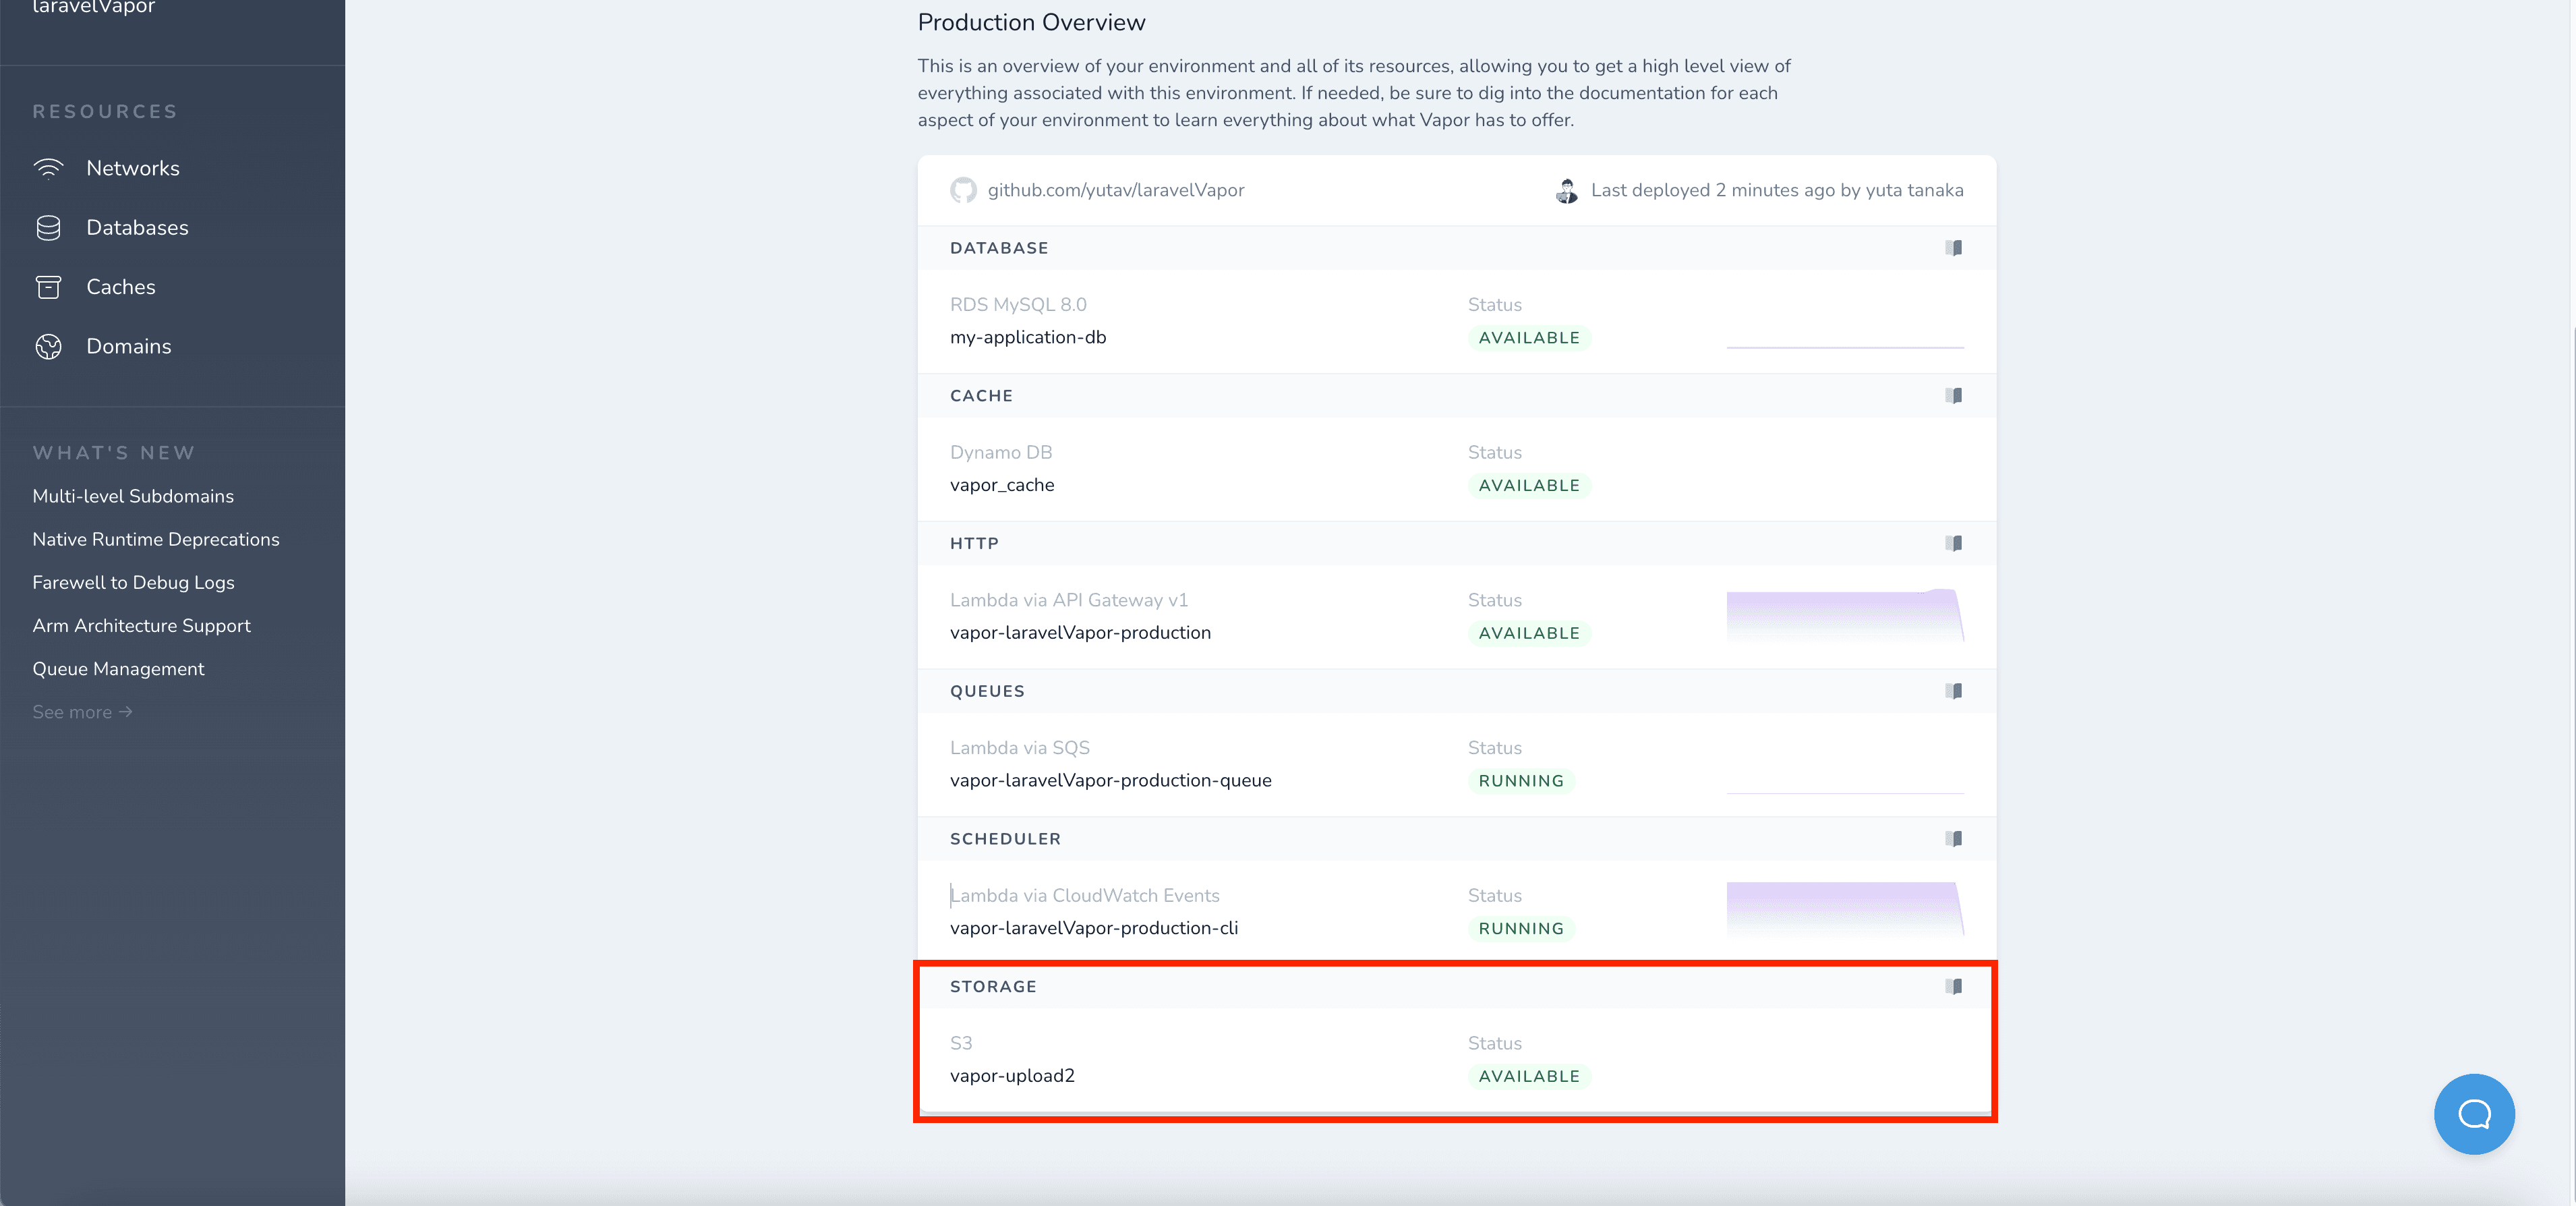
Task: Click AVAILABLE status badge for database
Action: click(1529, 338)
